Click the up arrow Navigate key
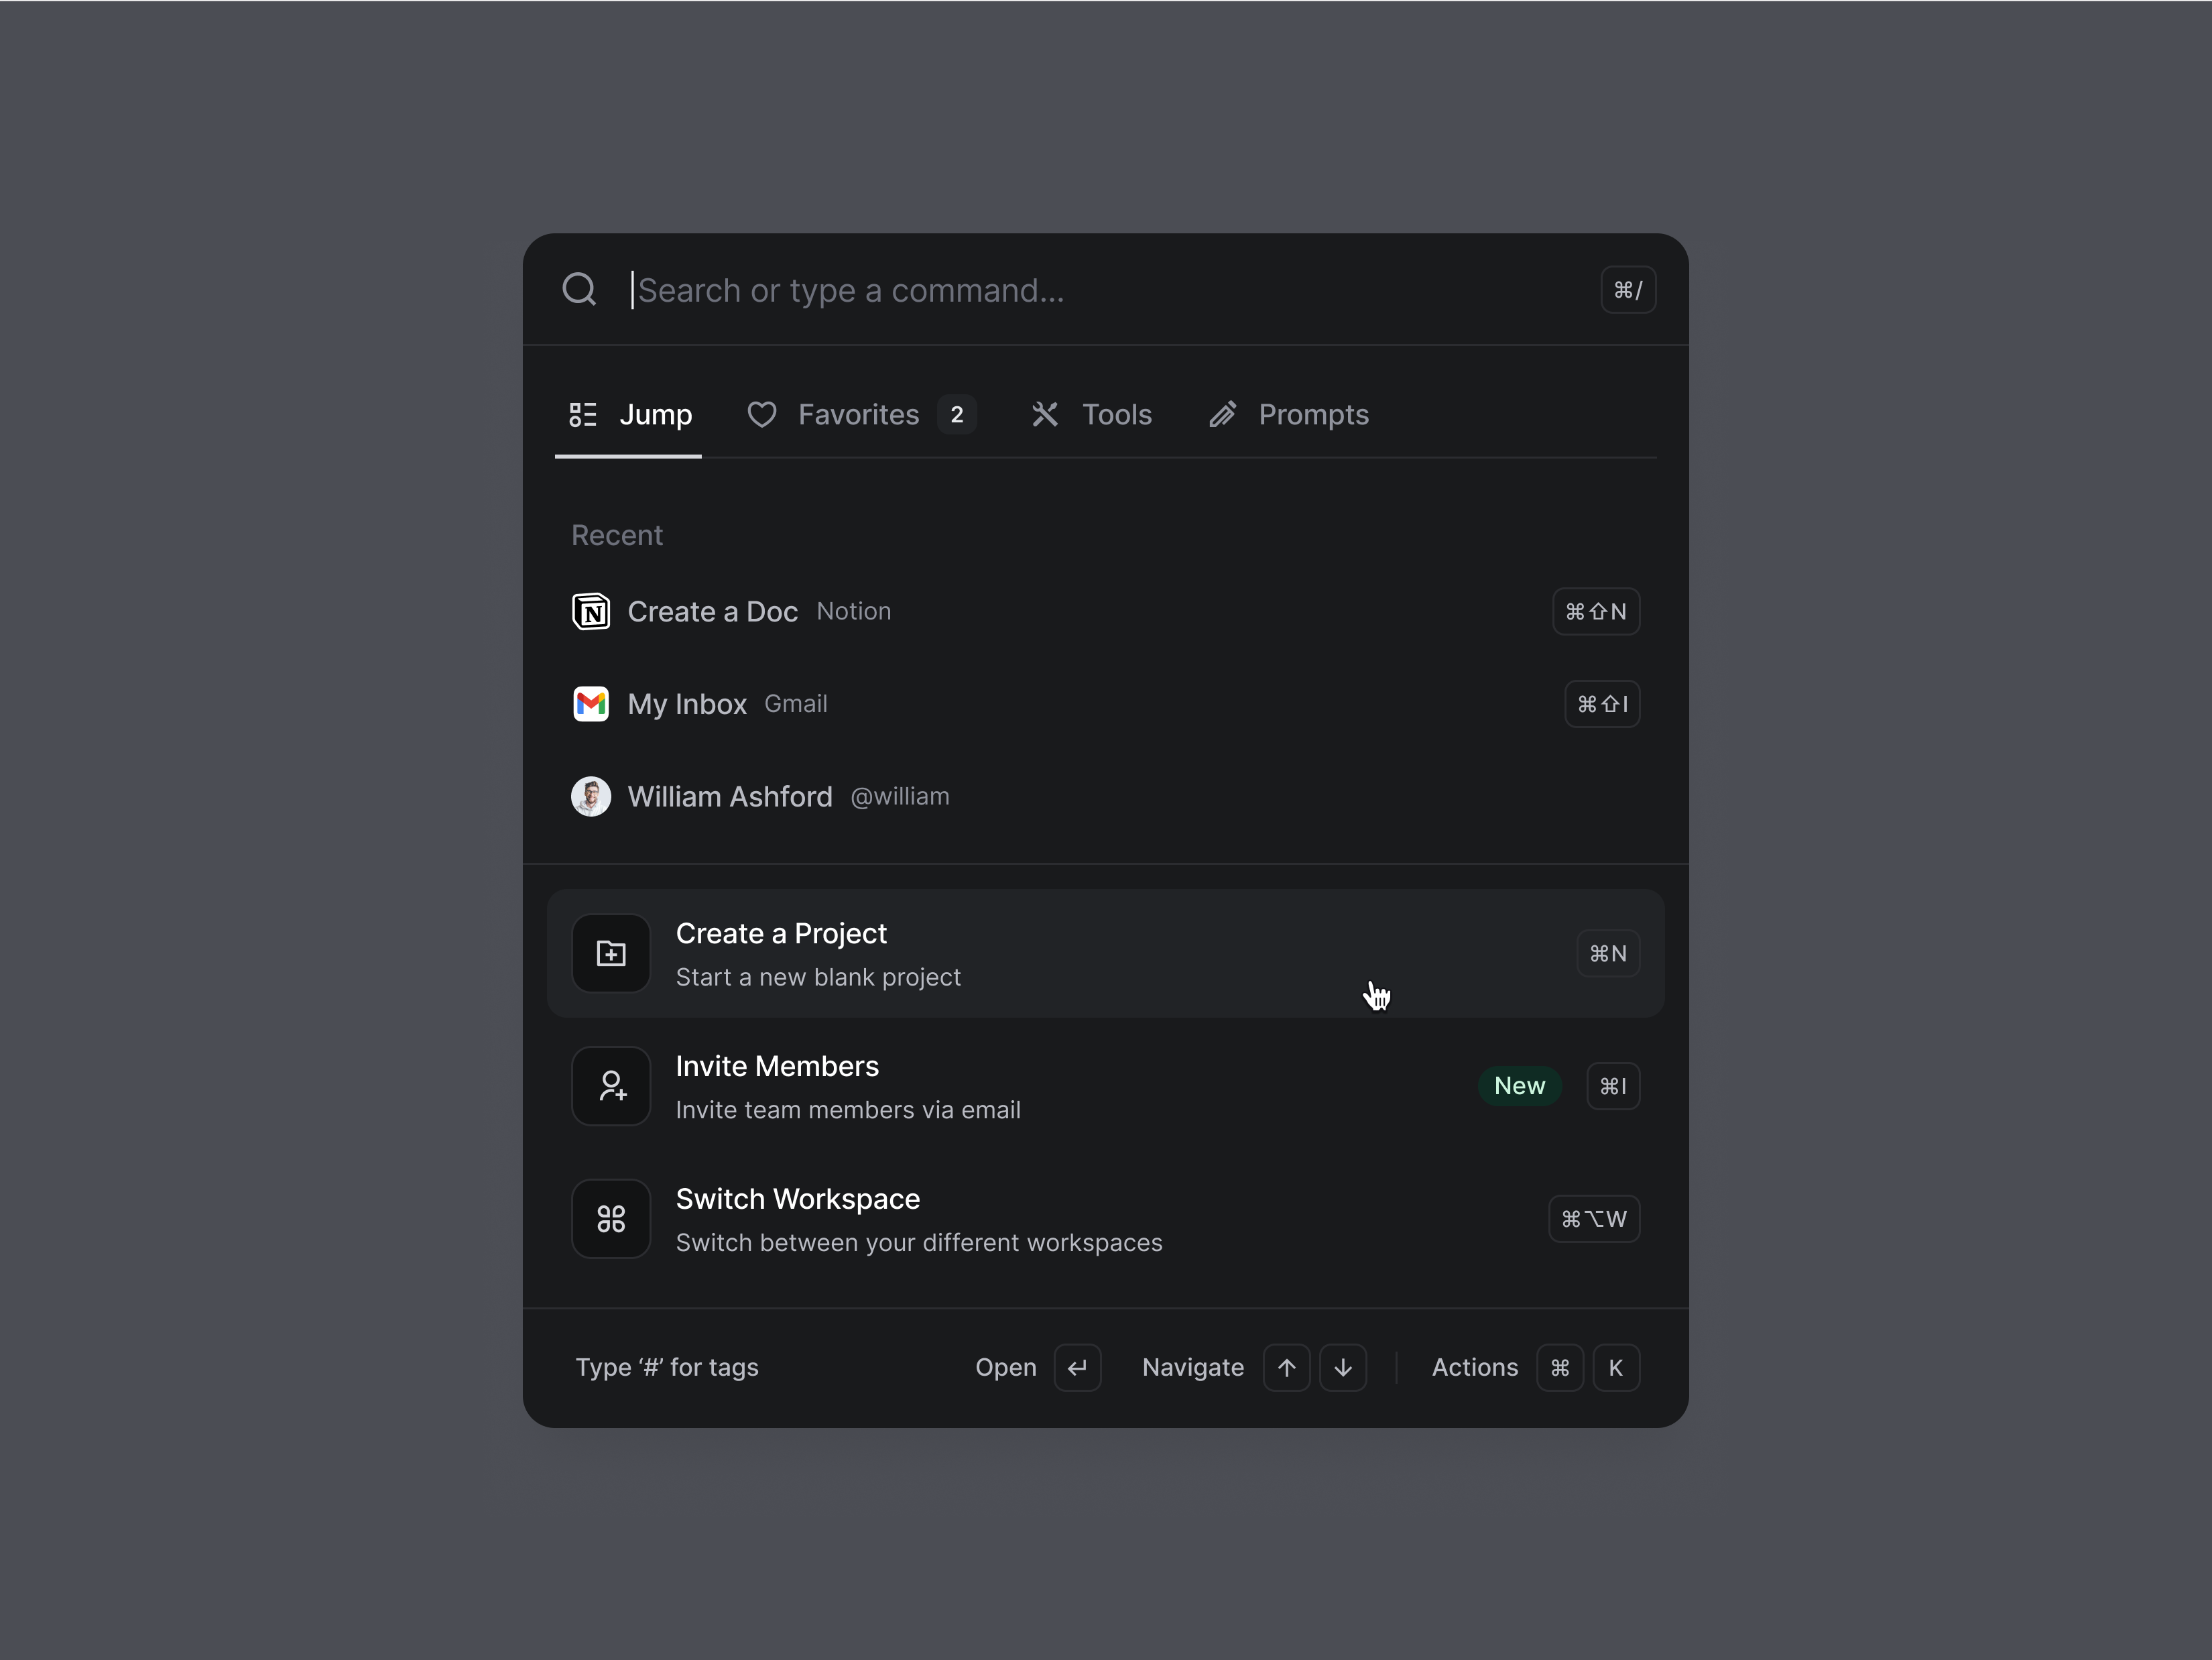 1287,1367
